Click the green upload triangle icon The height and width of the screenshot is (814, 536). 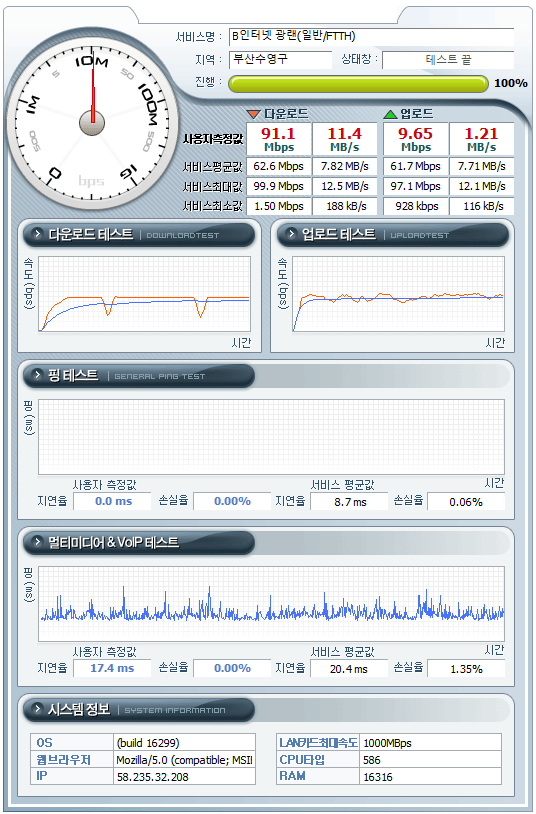tap(390, 114)
